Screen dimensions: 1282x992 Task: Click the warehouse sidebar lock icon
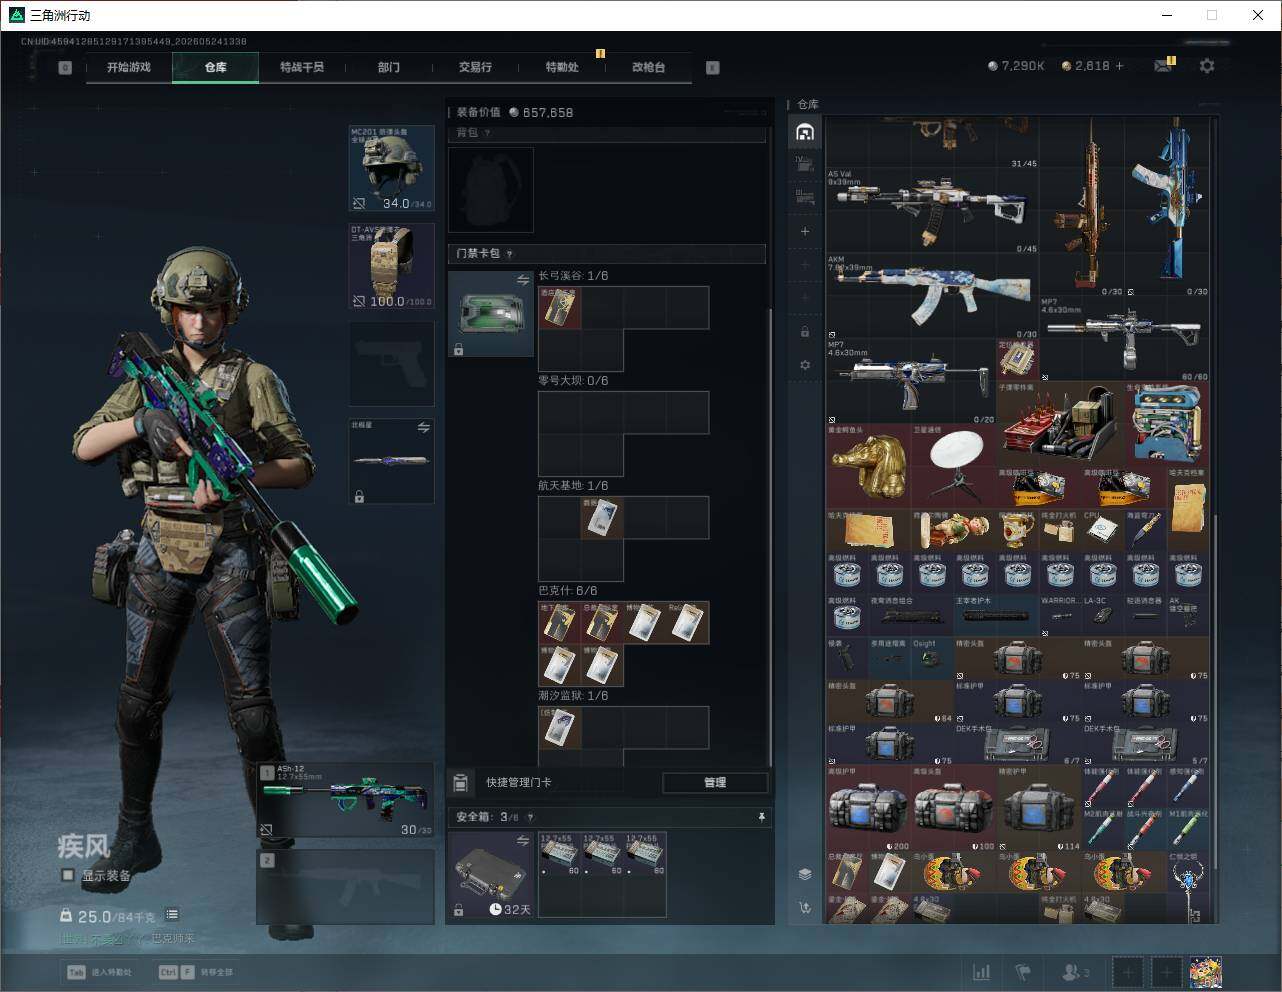click(x=805, y=331)
